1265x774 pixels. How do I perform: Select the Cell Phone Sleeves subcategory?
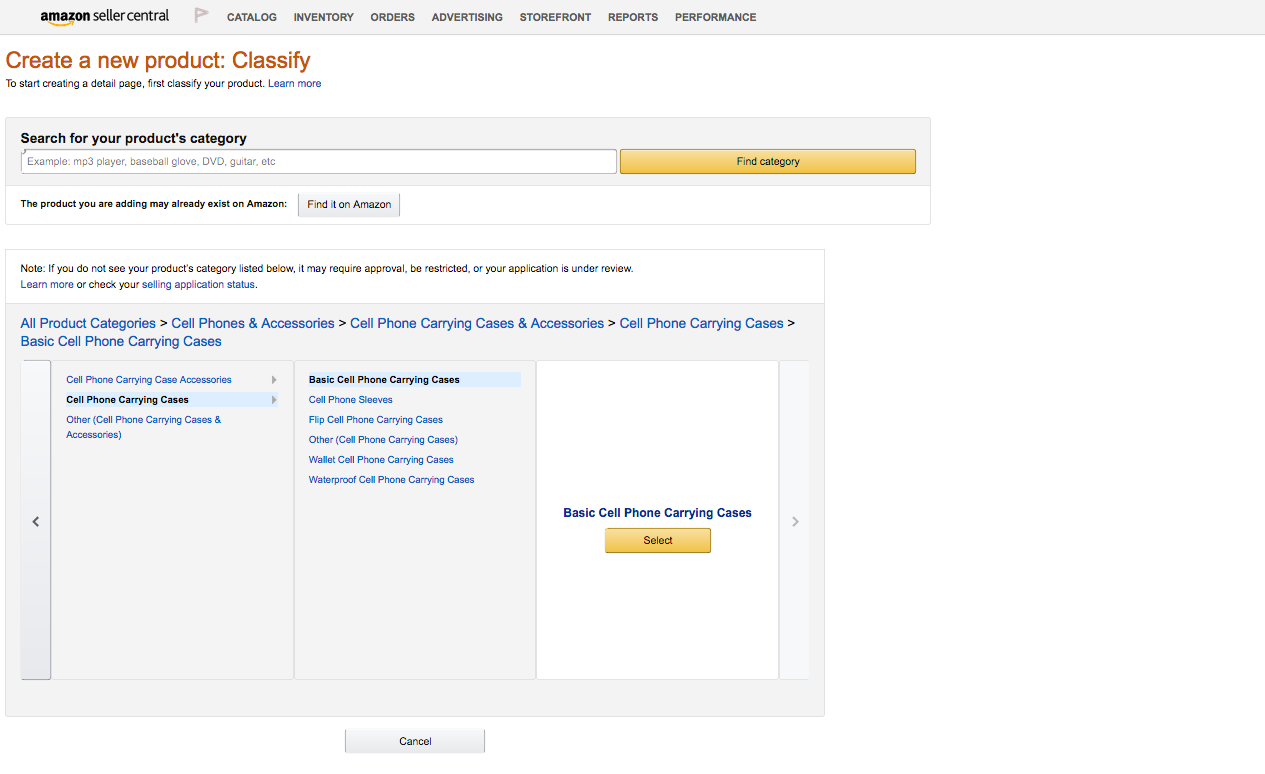[350, 399]
